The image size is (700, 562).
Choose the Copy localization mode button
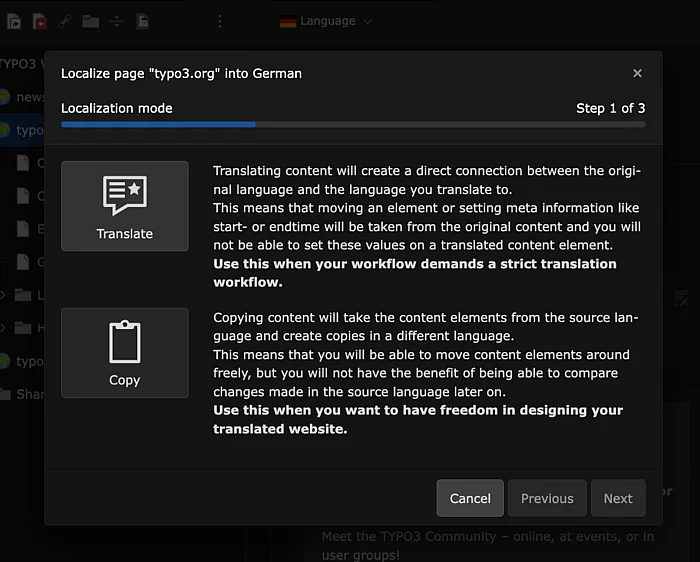tap(125, 353)
